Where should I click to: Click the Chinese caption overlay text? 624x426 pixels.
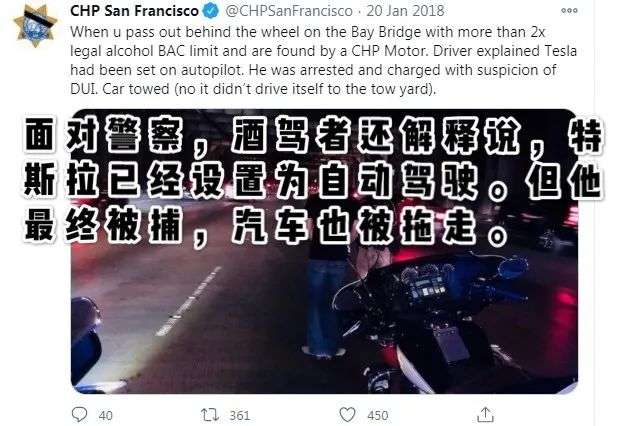pos(314,180)
